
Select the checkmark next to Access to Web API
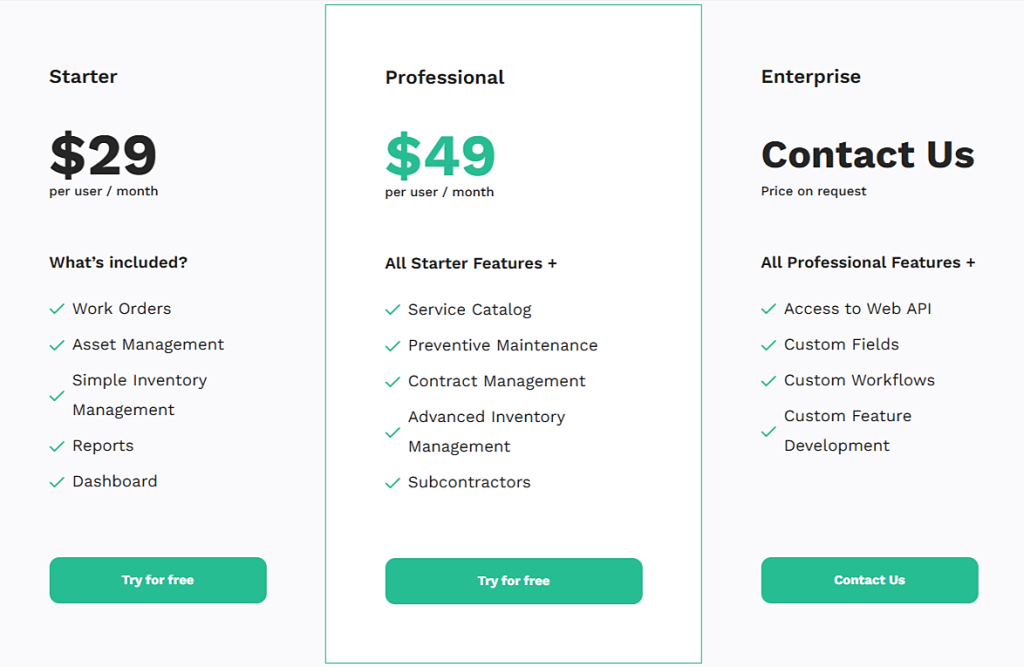point(769,309)
